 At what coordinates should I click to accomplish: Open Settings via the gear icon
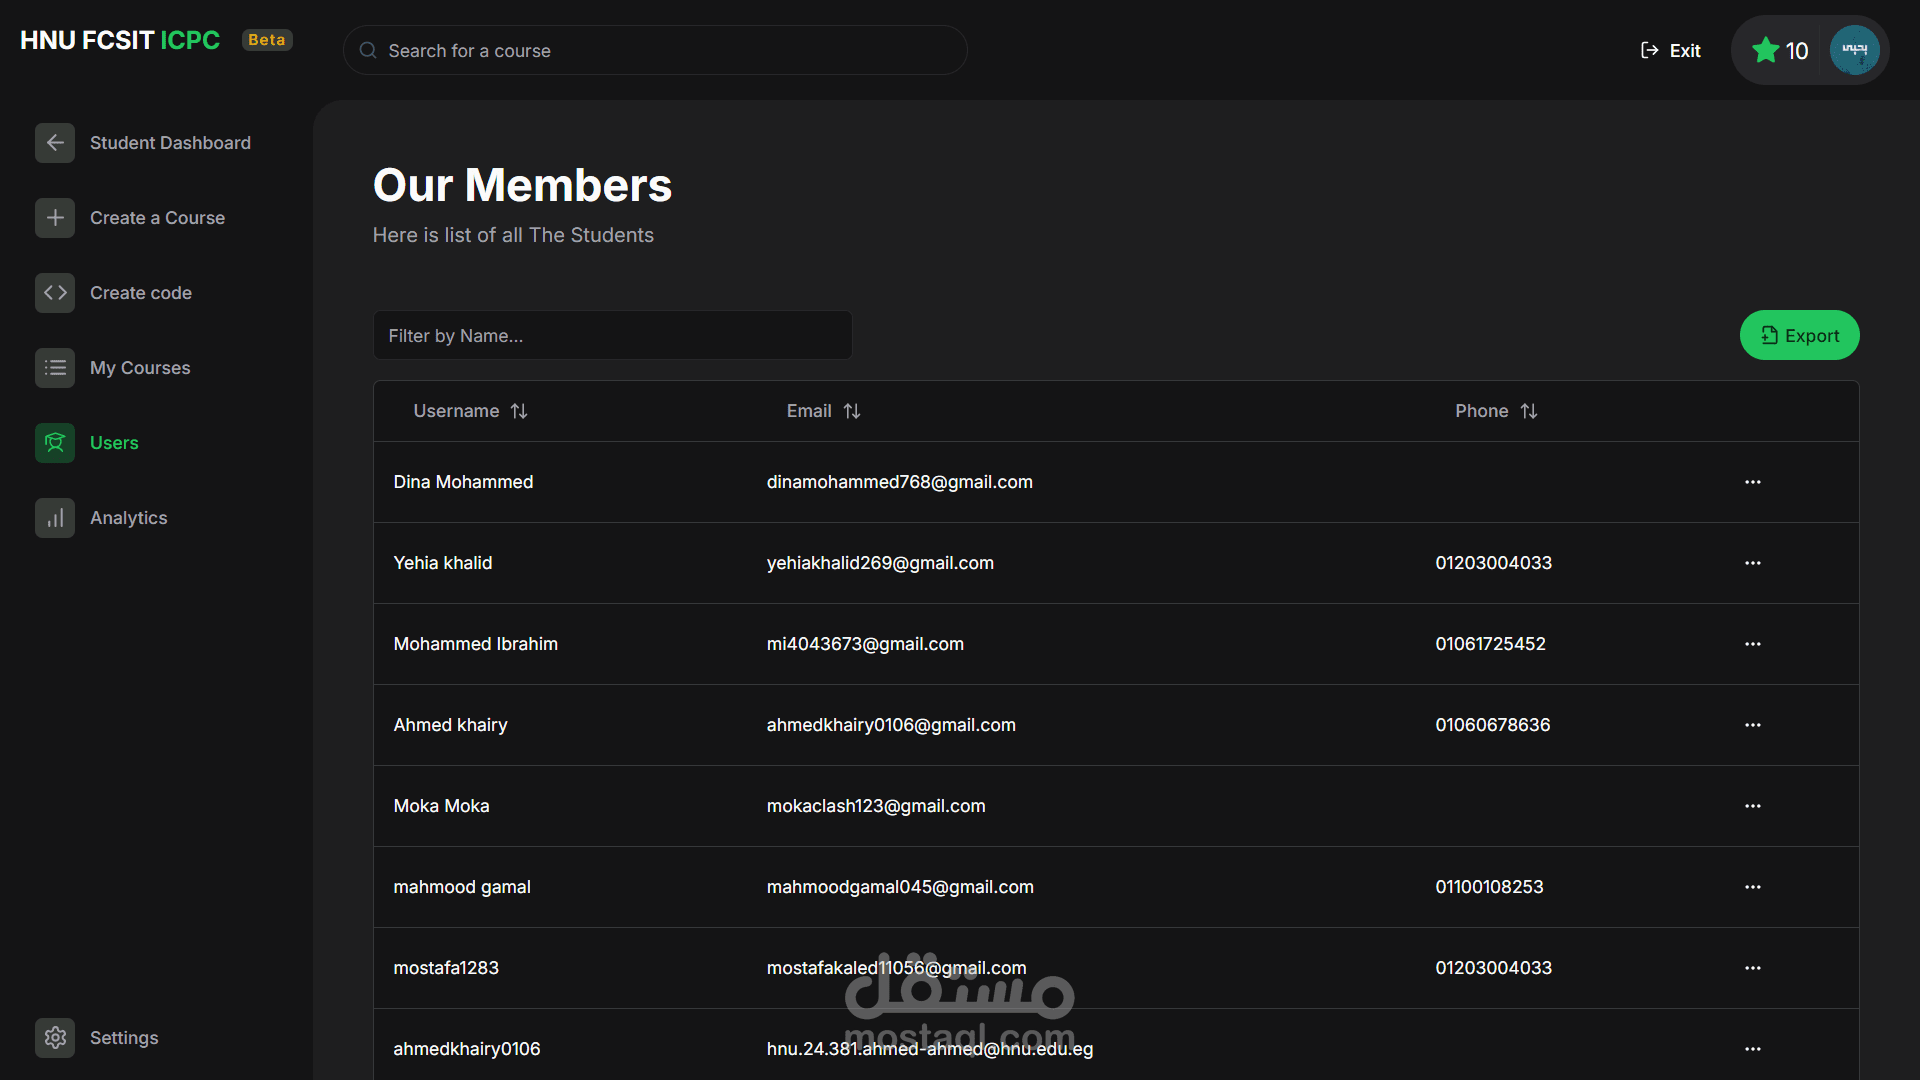[x=55, y=1038]
